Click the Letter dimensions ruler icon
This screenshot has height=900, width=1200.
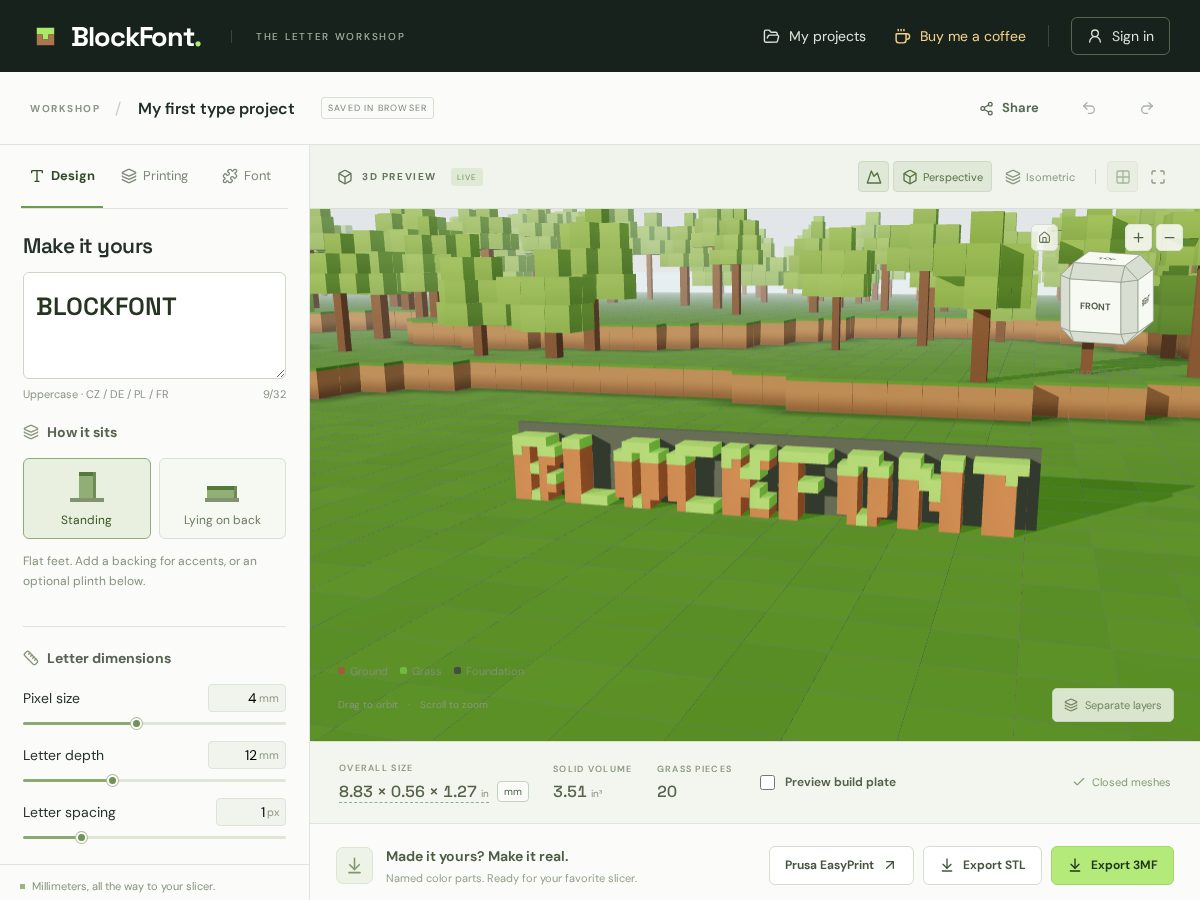[x=31, y=658]
